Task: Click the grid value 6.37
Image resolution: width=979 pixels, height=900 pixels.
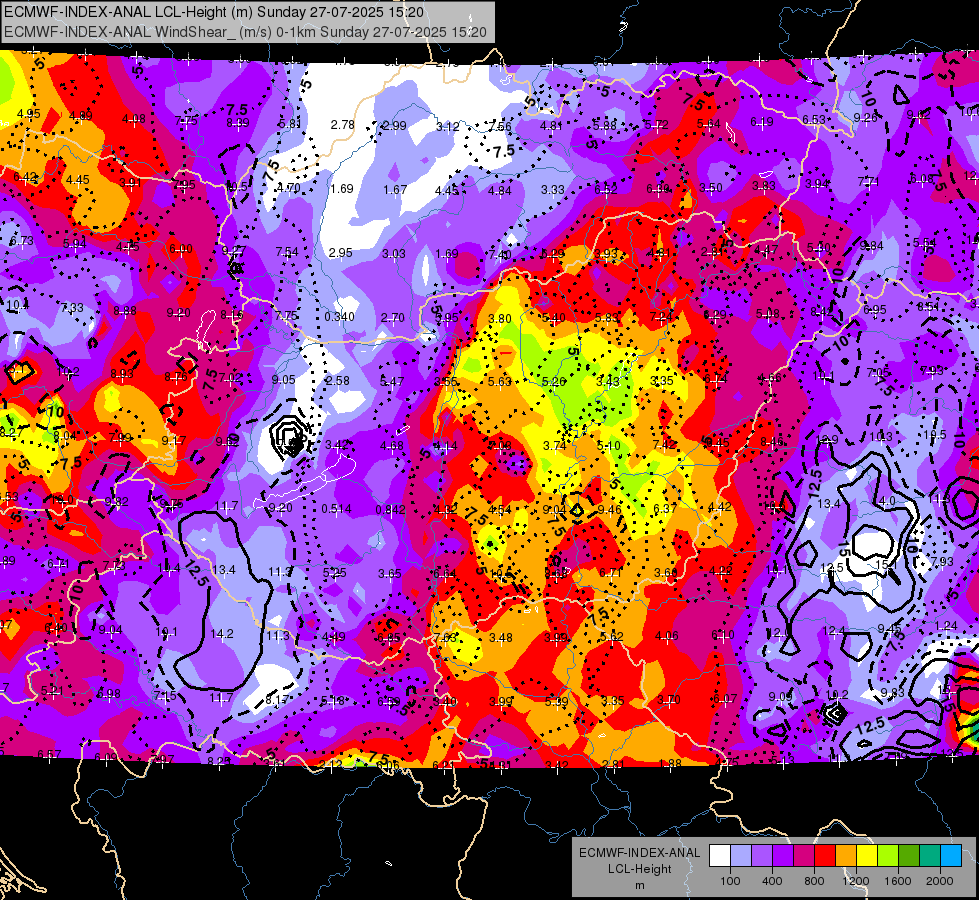Action: [x=664, y=509]
